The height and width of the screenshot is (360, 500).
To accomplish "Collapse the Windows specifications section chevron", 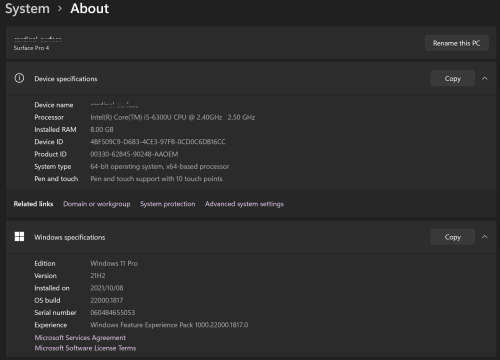I will click(x=484, y=237).
